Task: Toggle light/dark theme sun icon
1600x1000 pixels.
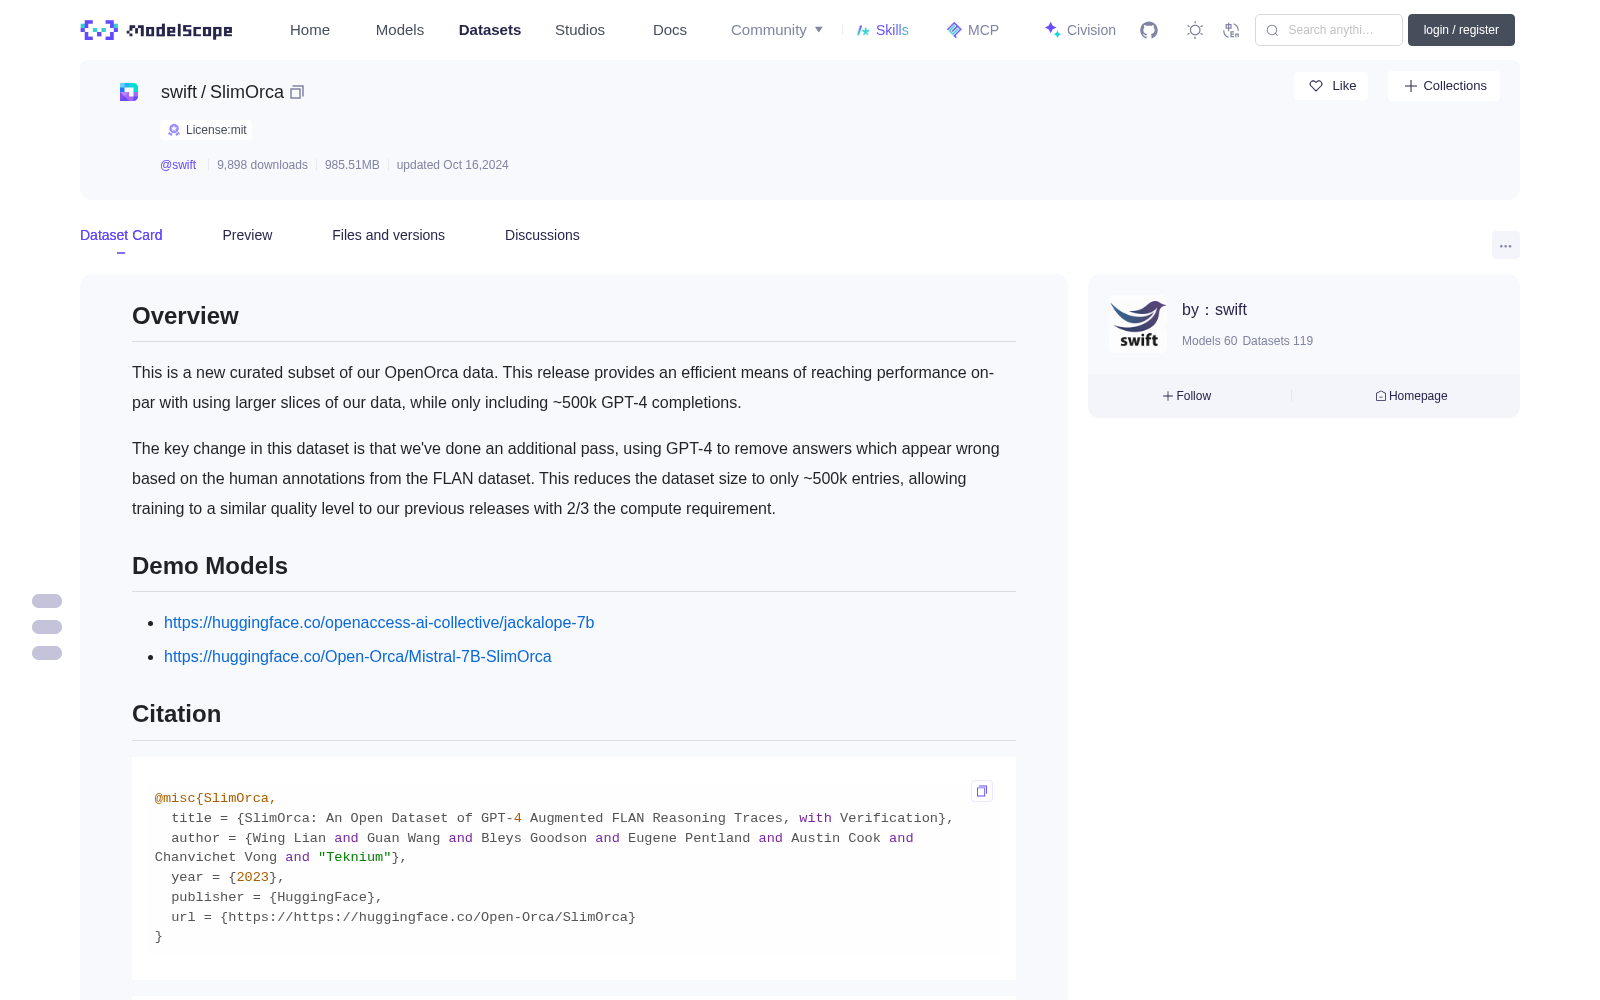Action: tap(1195, 30)
